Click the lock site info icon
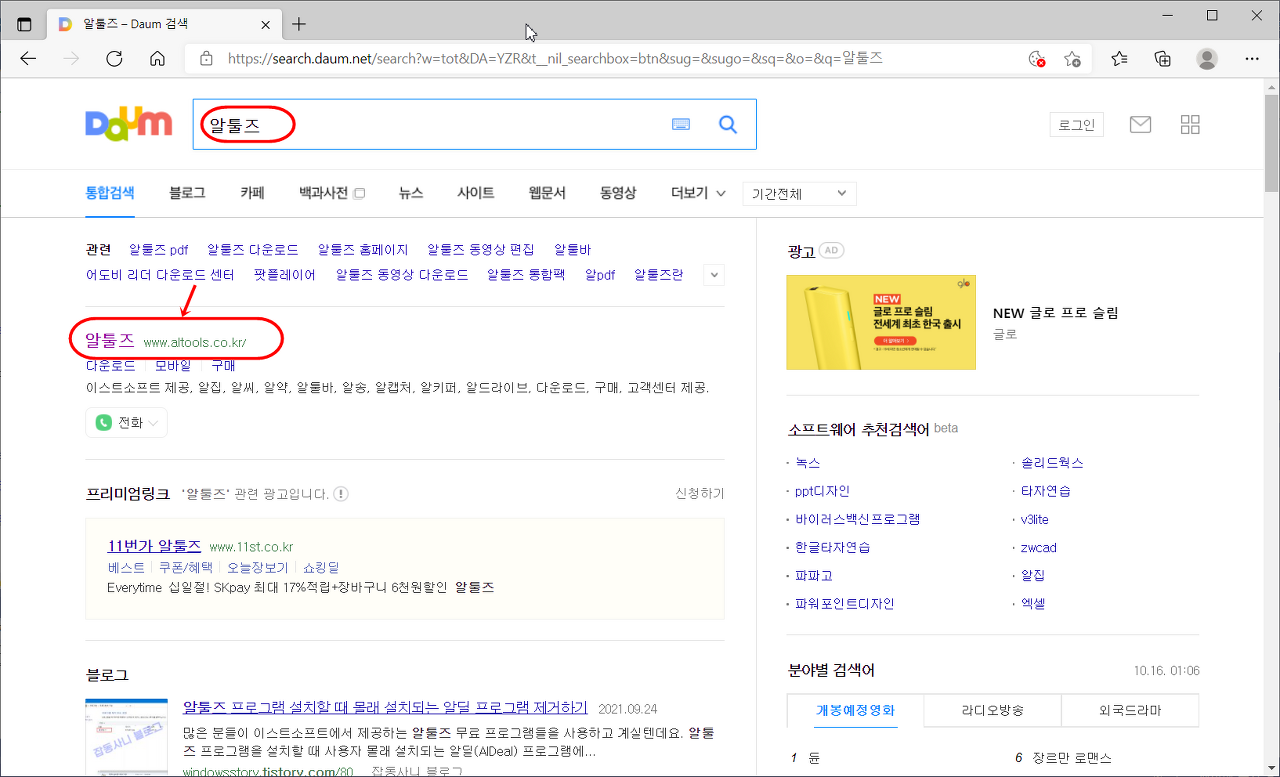 [x=206, y=59]
